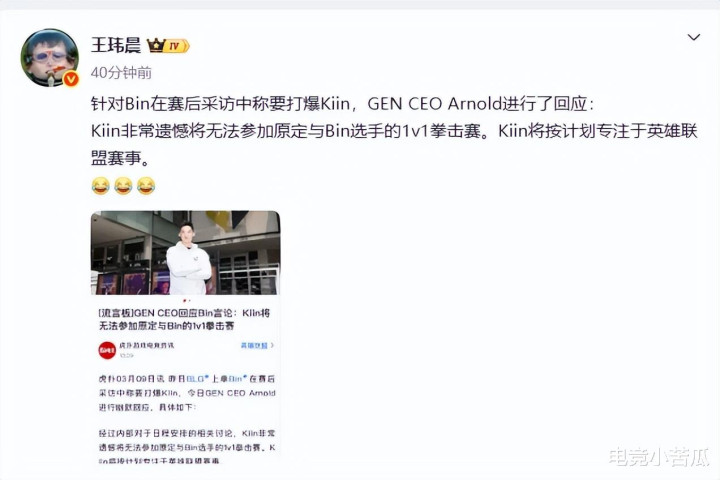Expand the post options chevron menu
Image resolution: width=720 pixels, height=480 pixels.
pyautogui.click(x=693, y=37)
